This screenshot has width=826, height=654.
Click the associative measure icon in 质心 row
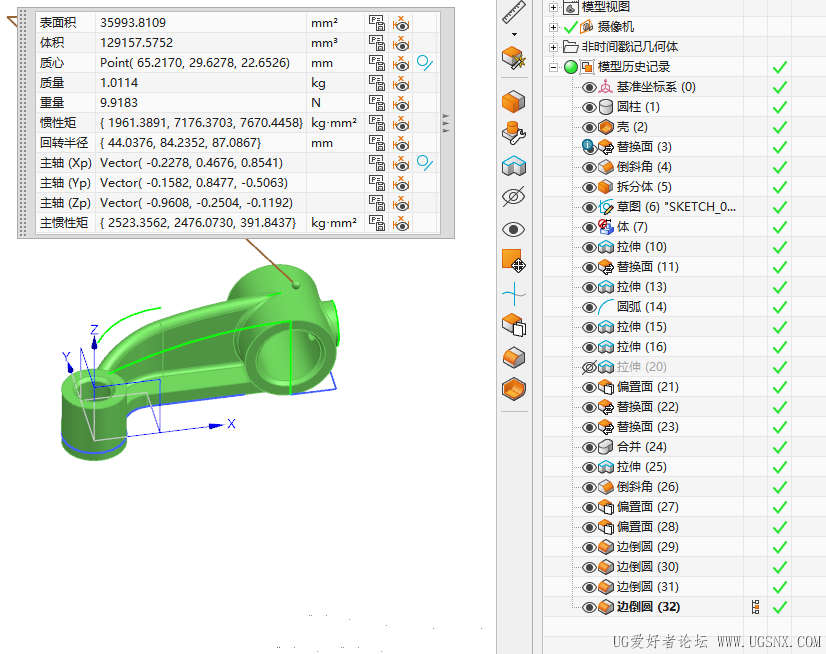point(425,62)
